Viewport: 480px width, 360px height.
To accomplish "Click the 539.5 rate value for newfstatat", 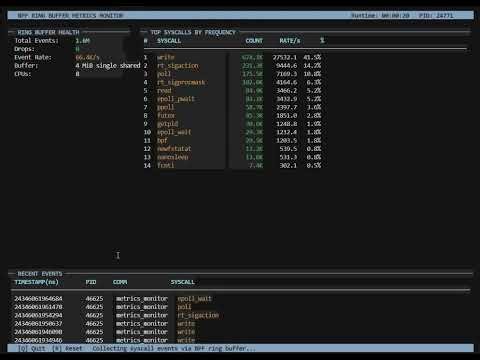I will pos(288,149).
